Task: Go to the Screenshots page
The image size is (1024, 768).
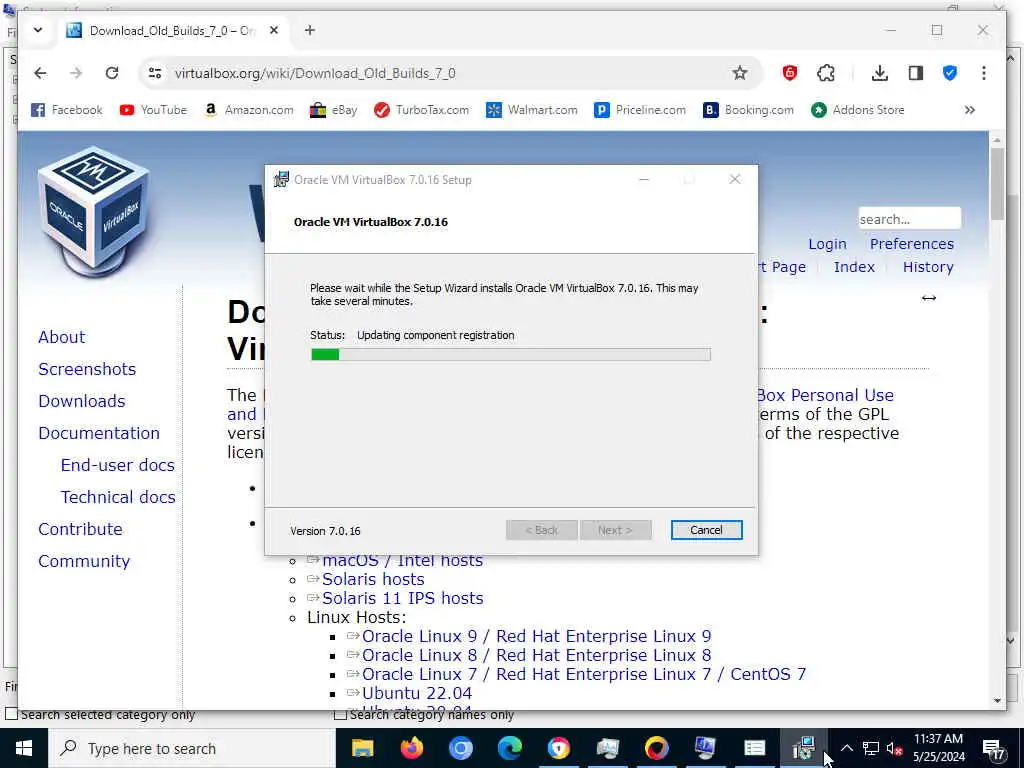Action: [x=87, y=369]
